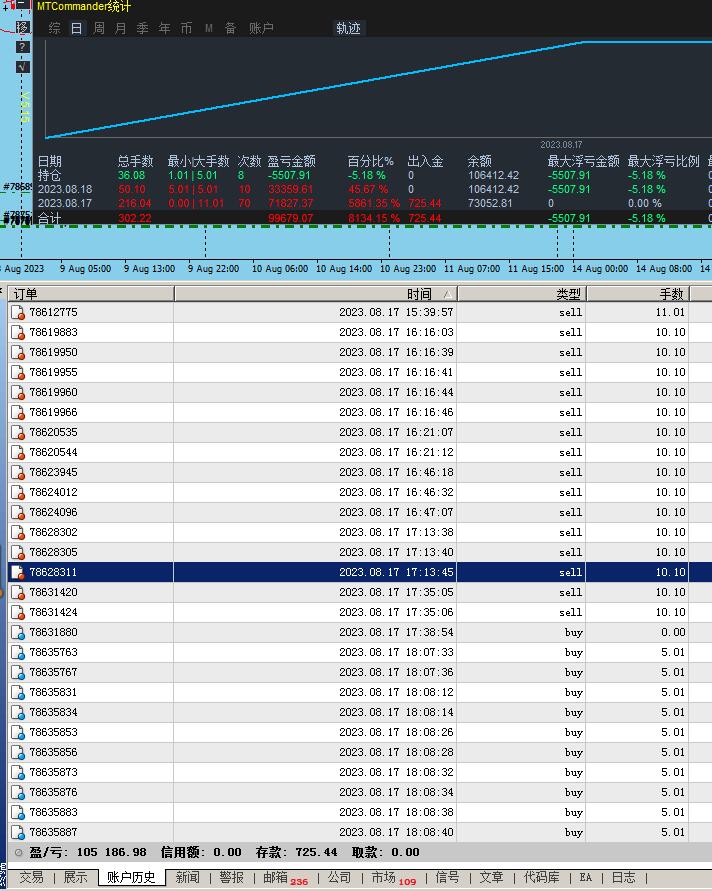Click the order icon for 78619960
The height and width of the screenshot is (891, 712).
pos(18,392)
